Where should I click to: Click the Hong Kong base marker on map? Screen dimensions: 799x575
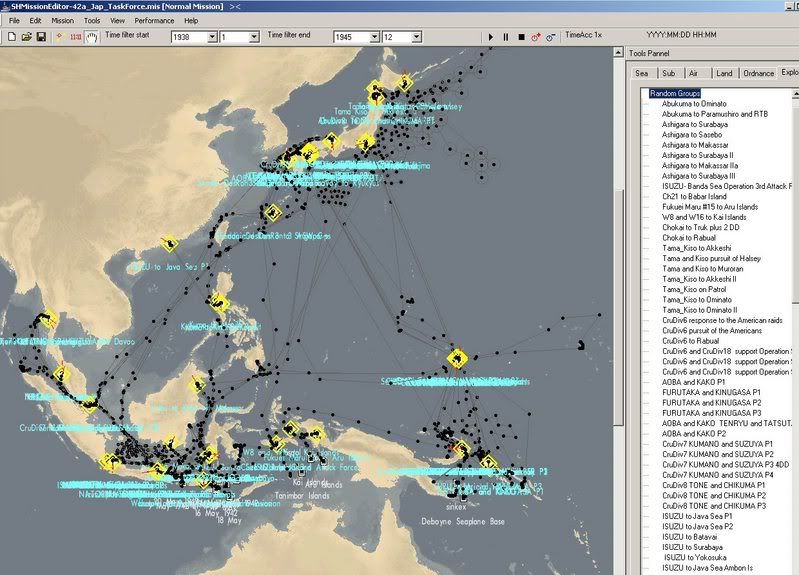(170, 244)
